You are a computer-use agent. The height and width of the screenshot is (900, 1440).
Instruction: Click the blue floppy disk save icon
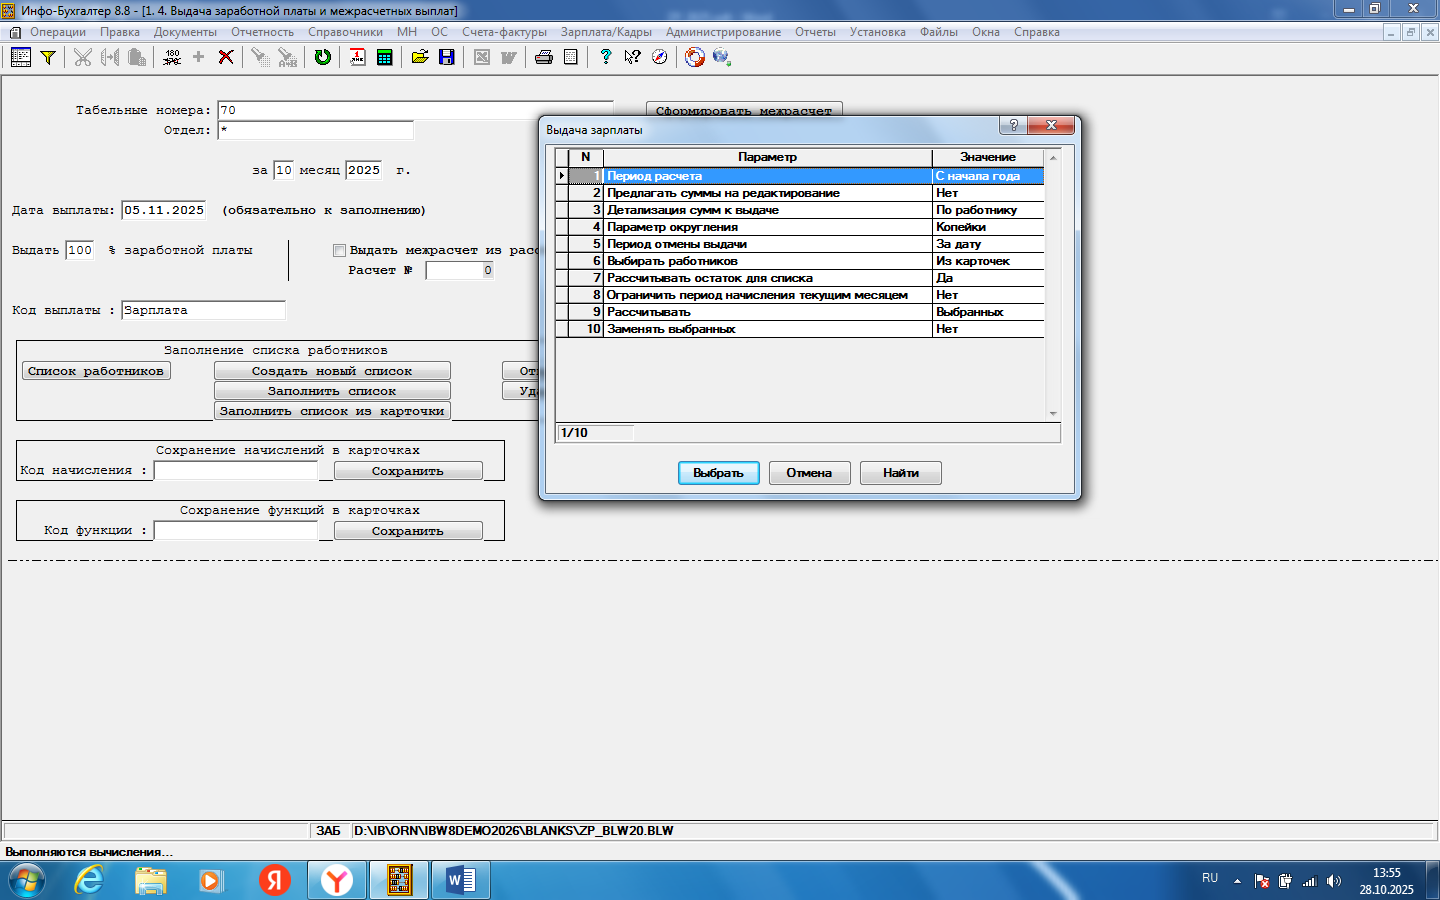pyautogui.click(x=446, y=57)
